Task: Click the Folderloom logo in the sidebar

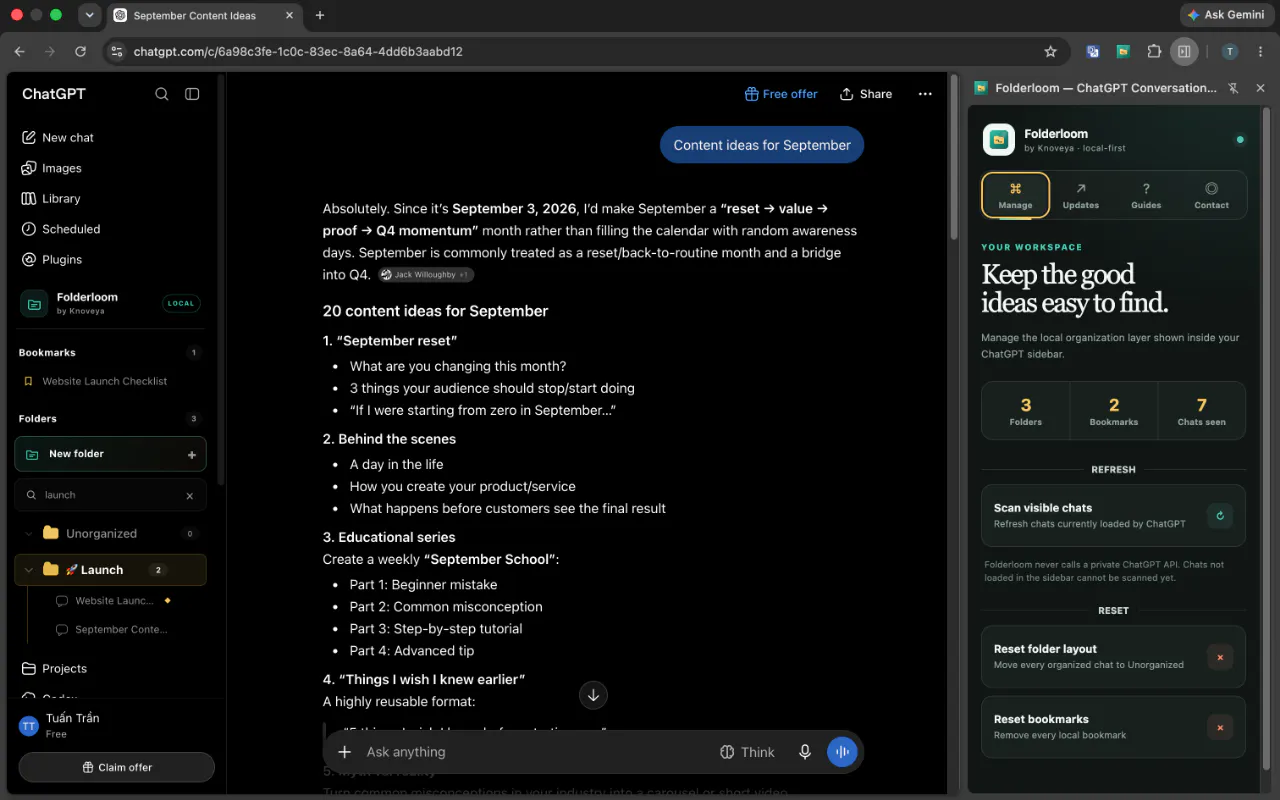Action: 34,303
